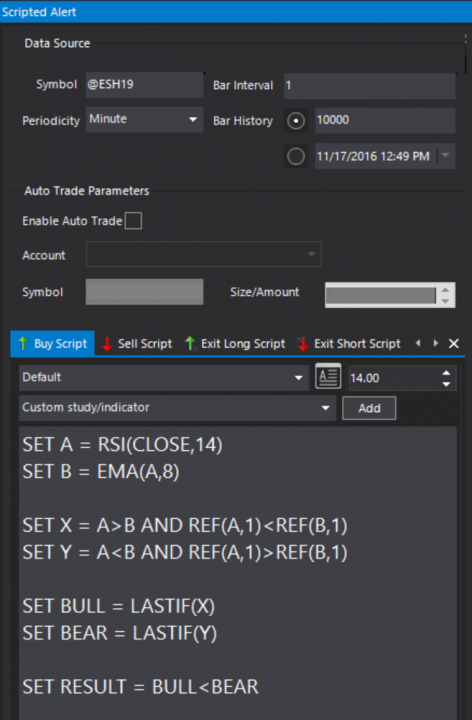Enable the Auto Trade checkbox

tap(134, 221)
